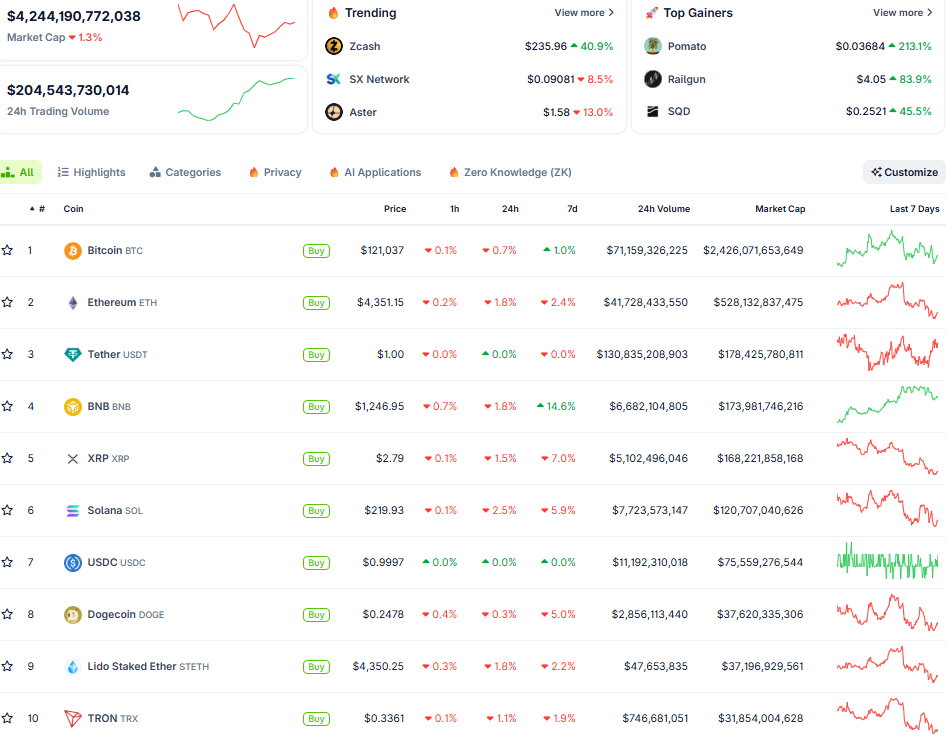Click the Tether coin logo icon
Image resolution: width=946 pixels, height=736 pixels.
[72, 355]
